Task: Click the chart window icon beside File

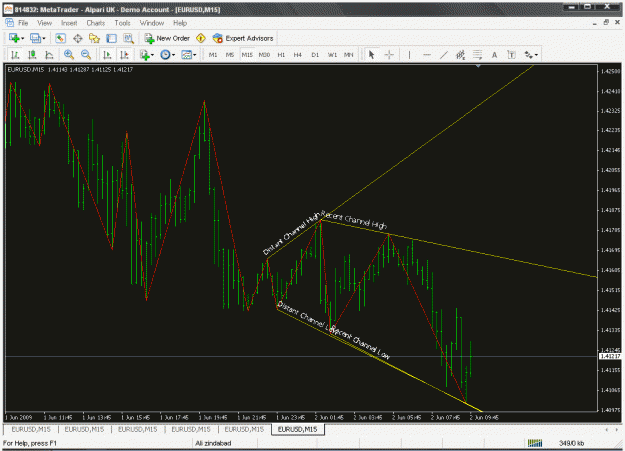Action: (x=9, y=23)
